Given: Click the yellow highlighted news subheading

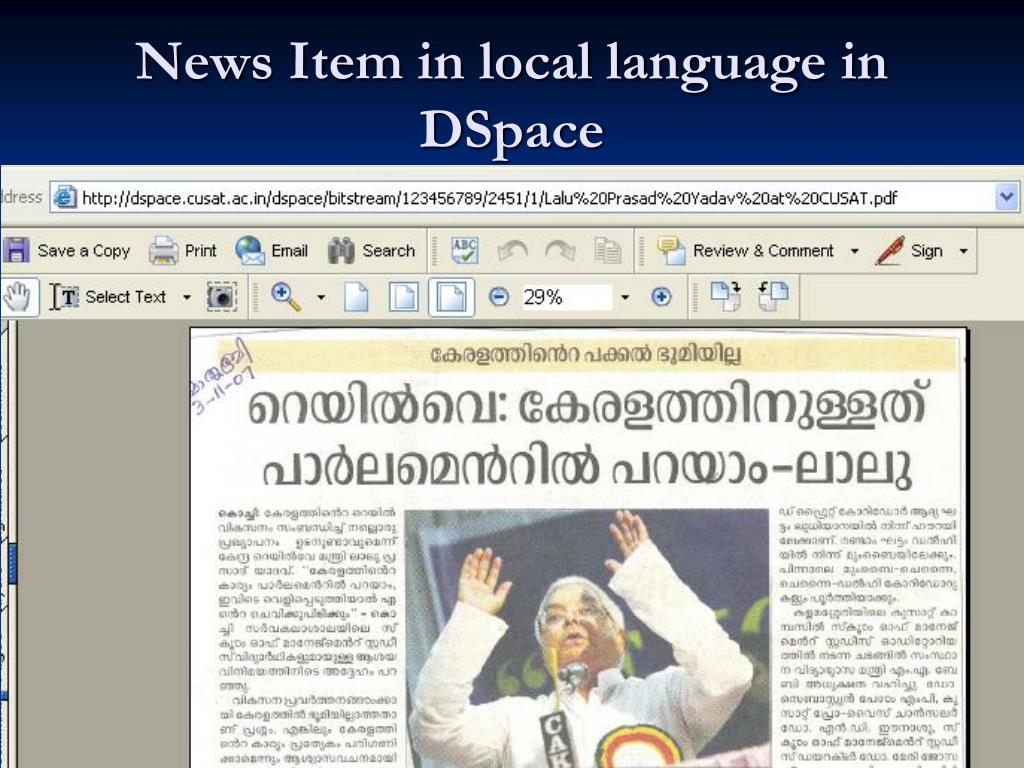Looking at the screenshot, I should (x=586, y=355).
